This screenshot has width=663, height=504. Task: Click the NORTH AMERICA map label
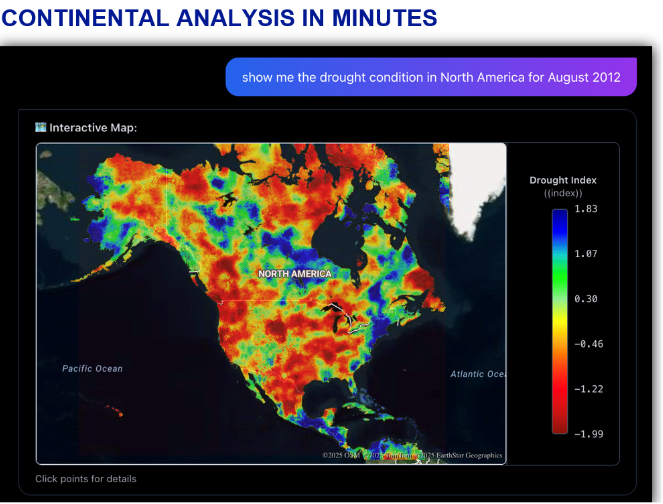(x=295, y=274)
